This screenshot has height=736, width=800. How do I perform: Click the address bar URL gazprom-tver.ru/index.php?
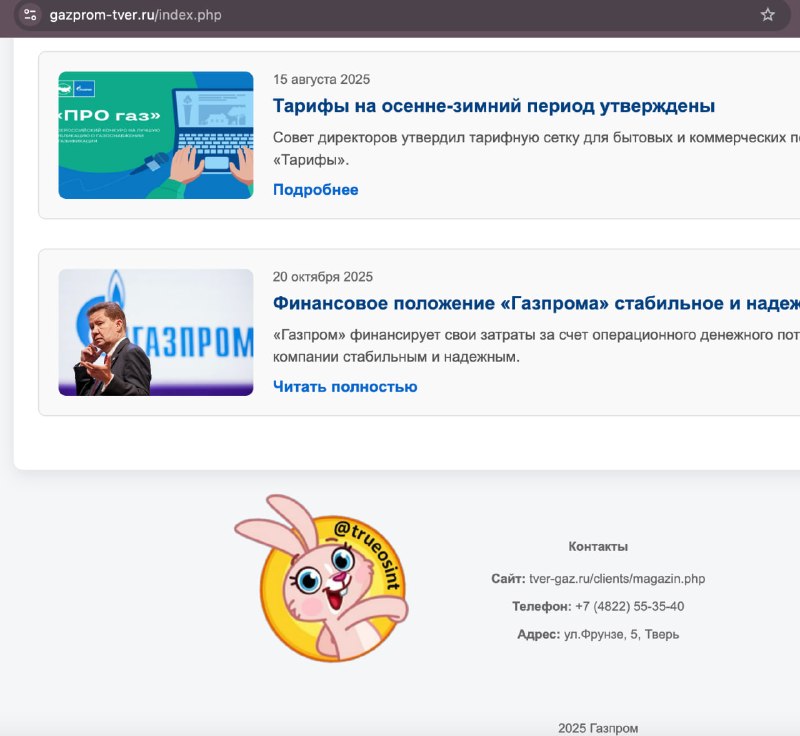point(135,15)
